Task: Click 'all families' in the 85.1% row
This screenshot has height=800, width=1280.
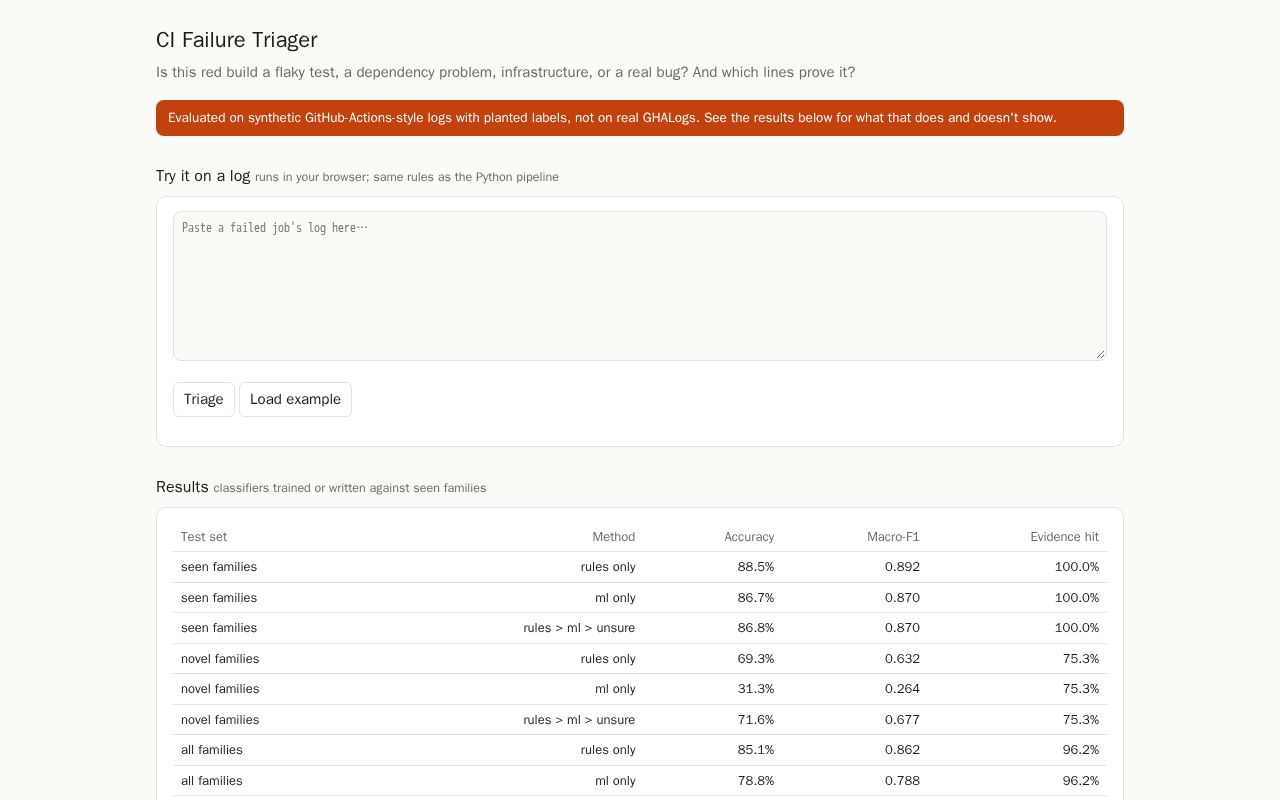Action: tap(212, 750)
